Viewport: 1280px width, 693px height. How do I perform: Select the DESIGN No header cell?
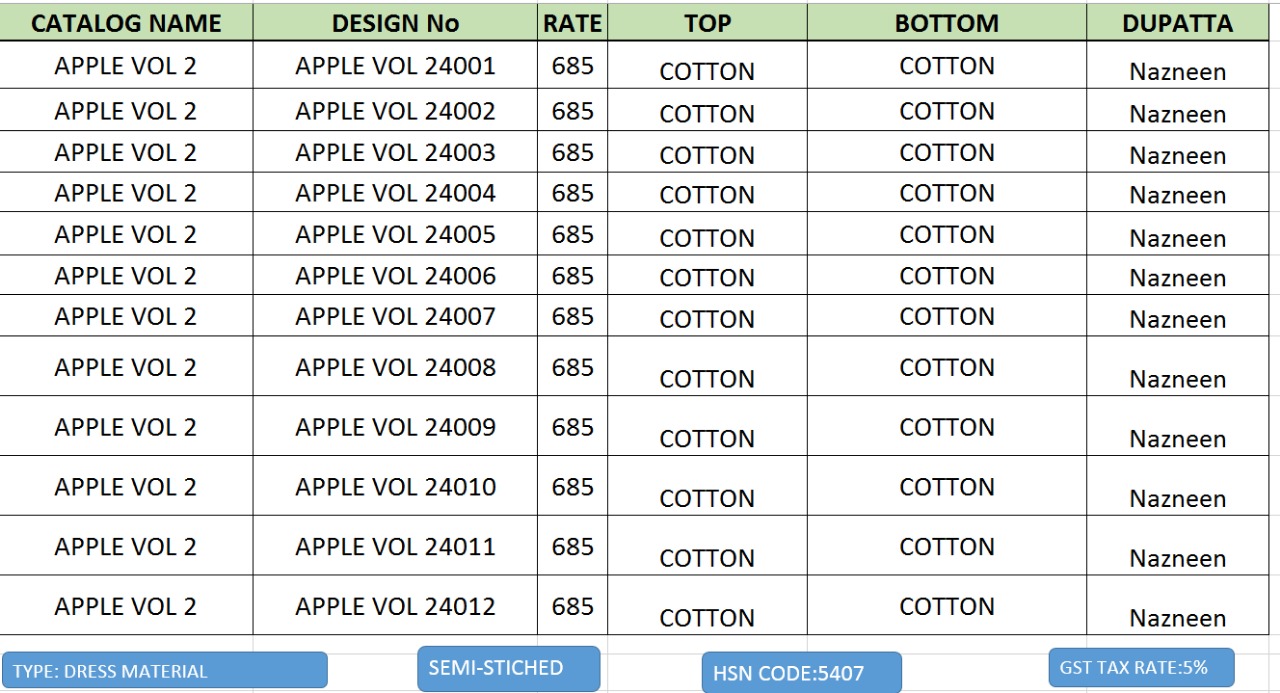pyautogui.click(x=395, y=24)
